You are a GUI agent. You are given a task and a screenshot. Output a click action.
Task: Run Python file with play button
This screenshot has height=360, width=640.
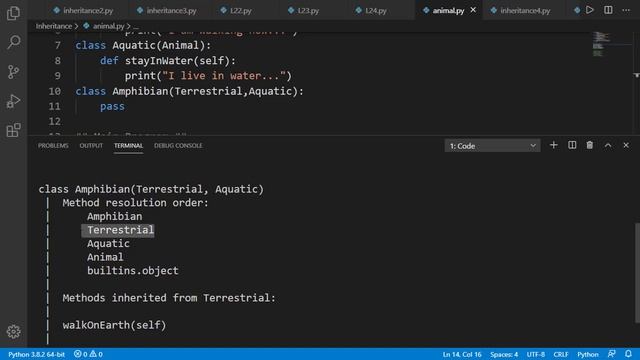click(589, 10)
